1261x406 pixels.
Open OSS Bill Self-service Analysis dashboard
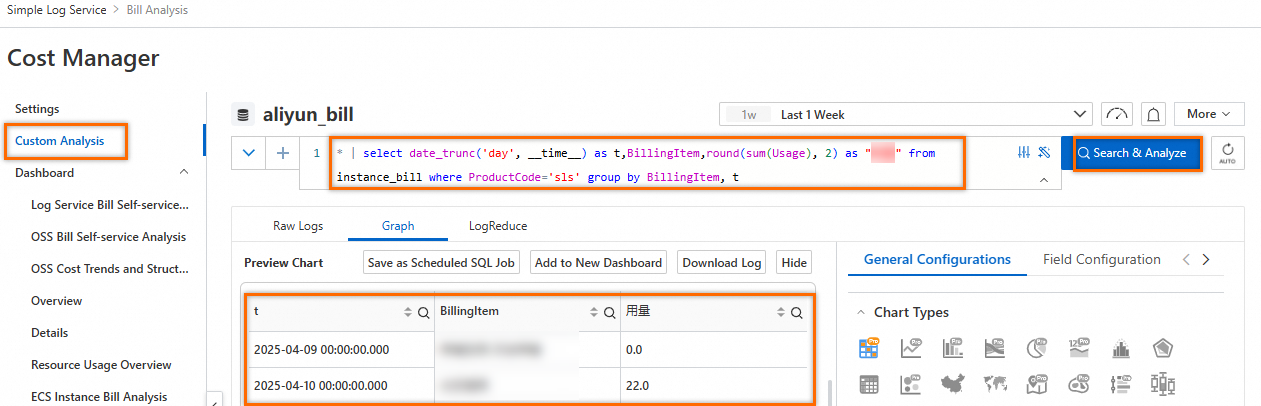(108, 236)
